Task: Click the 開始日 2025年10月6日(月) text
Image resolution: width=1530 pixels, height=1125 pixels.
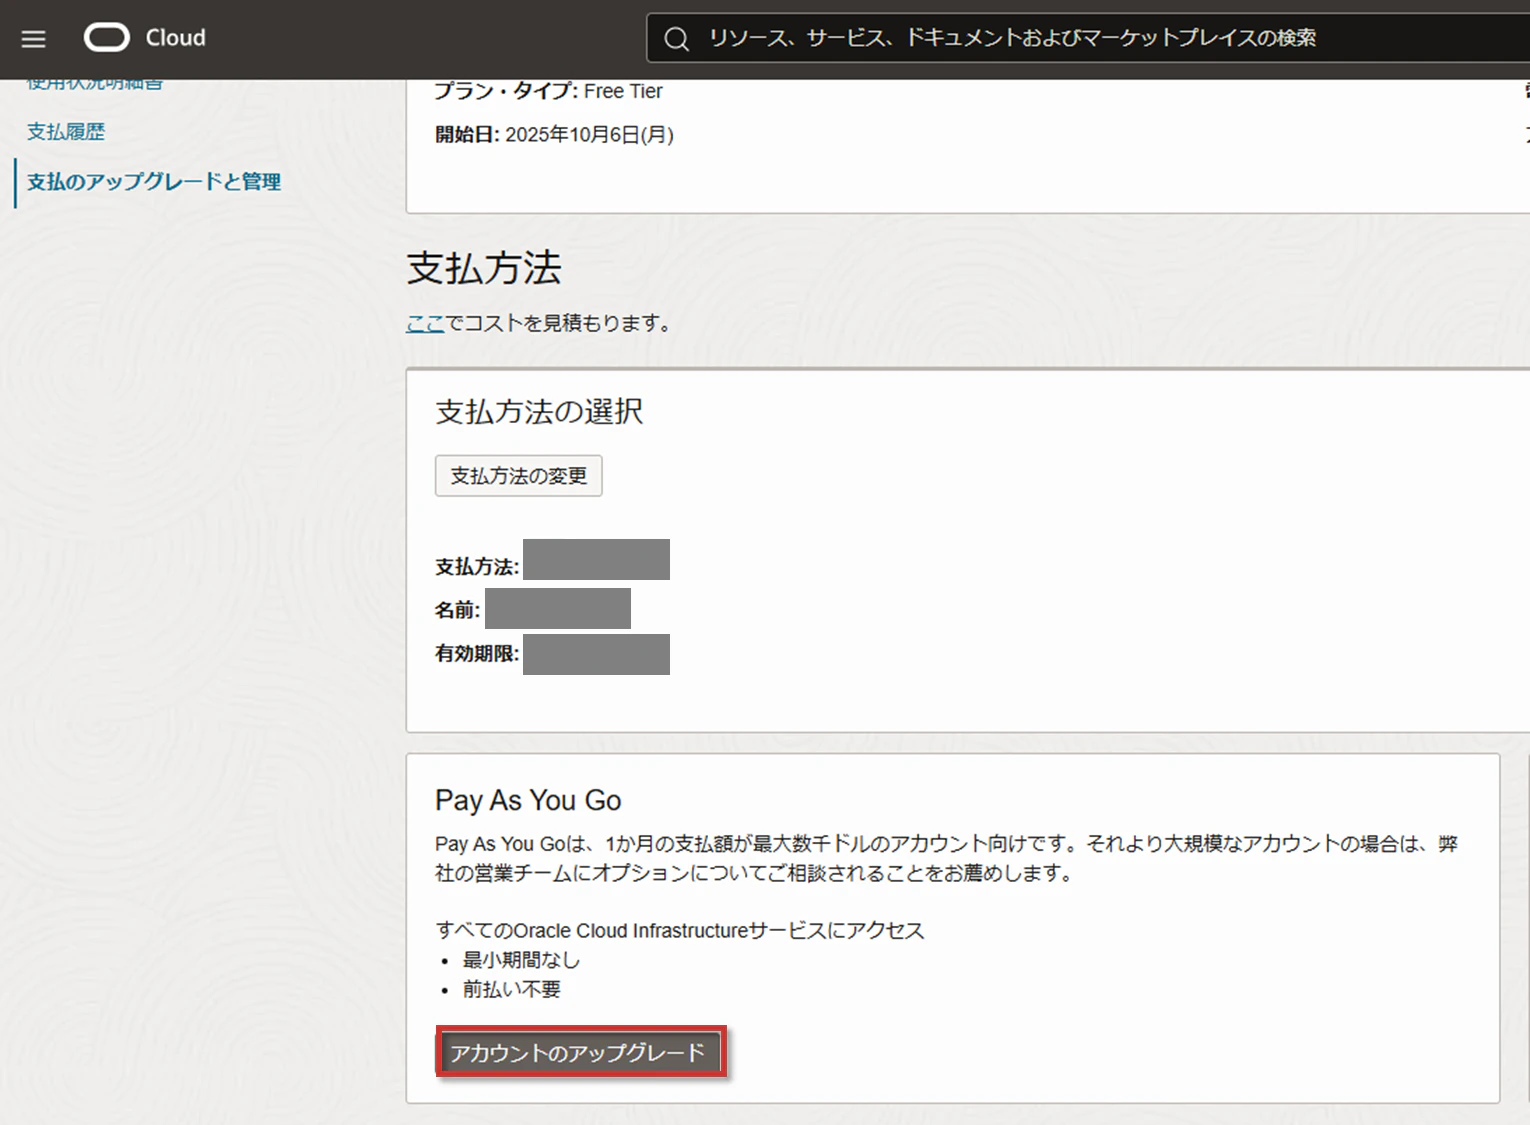Action: point(554,135)
